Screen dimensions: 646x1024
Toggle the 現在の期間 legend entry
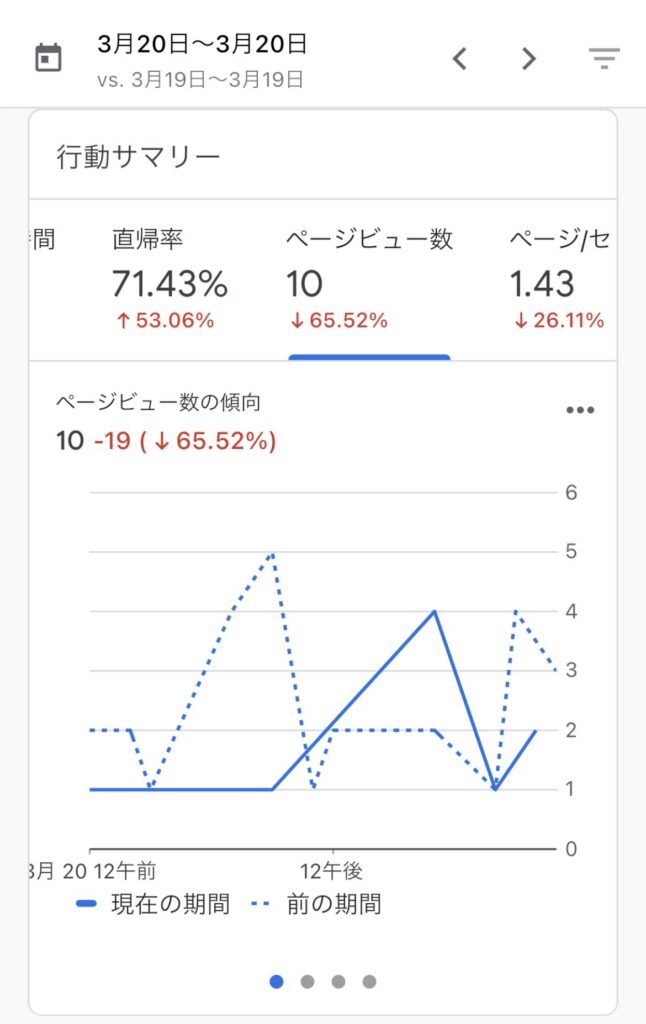[x=153, y=904]
